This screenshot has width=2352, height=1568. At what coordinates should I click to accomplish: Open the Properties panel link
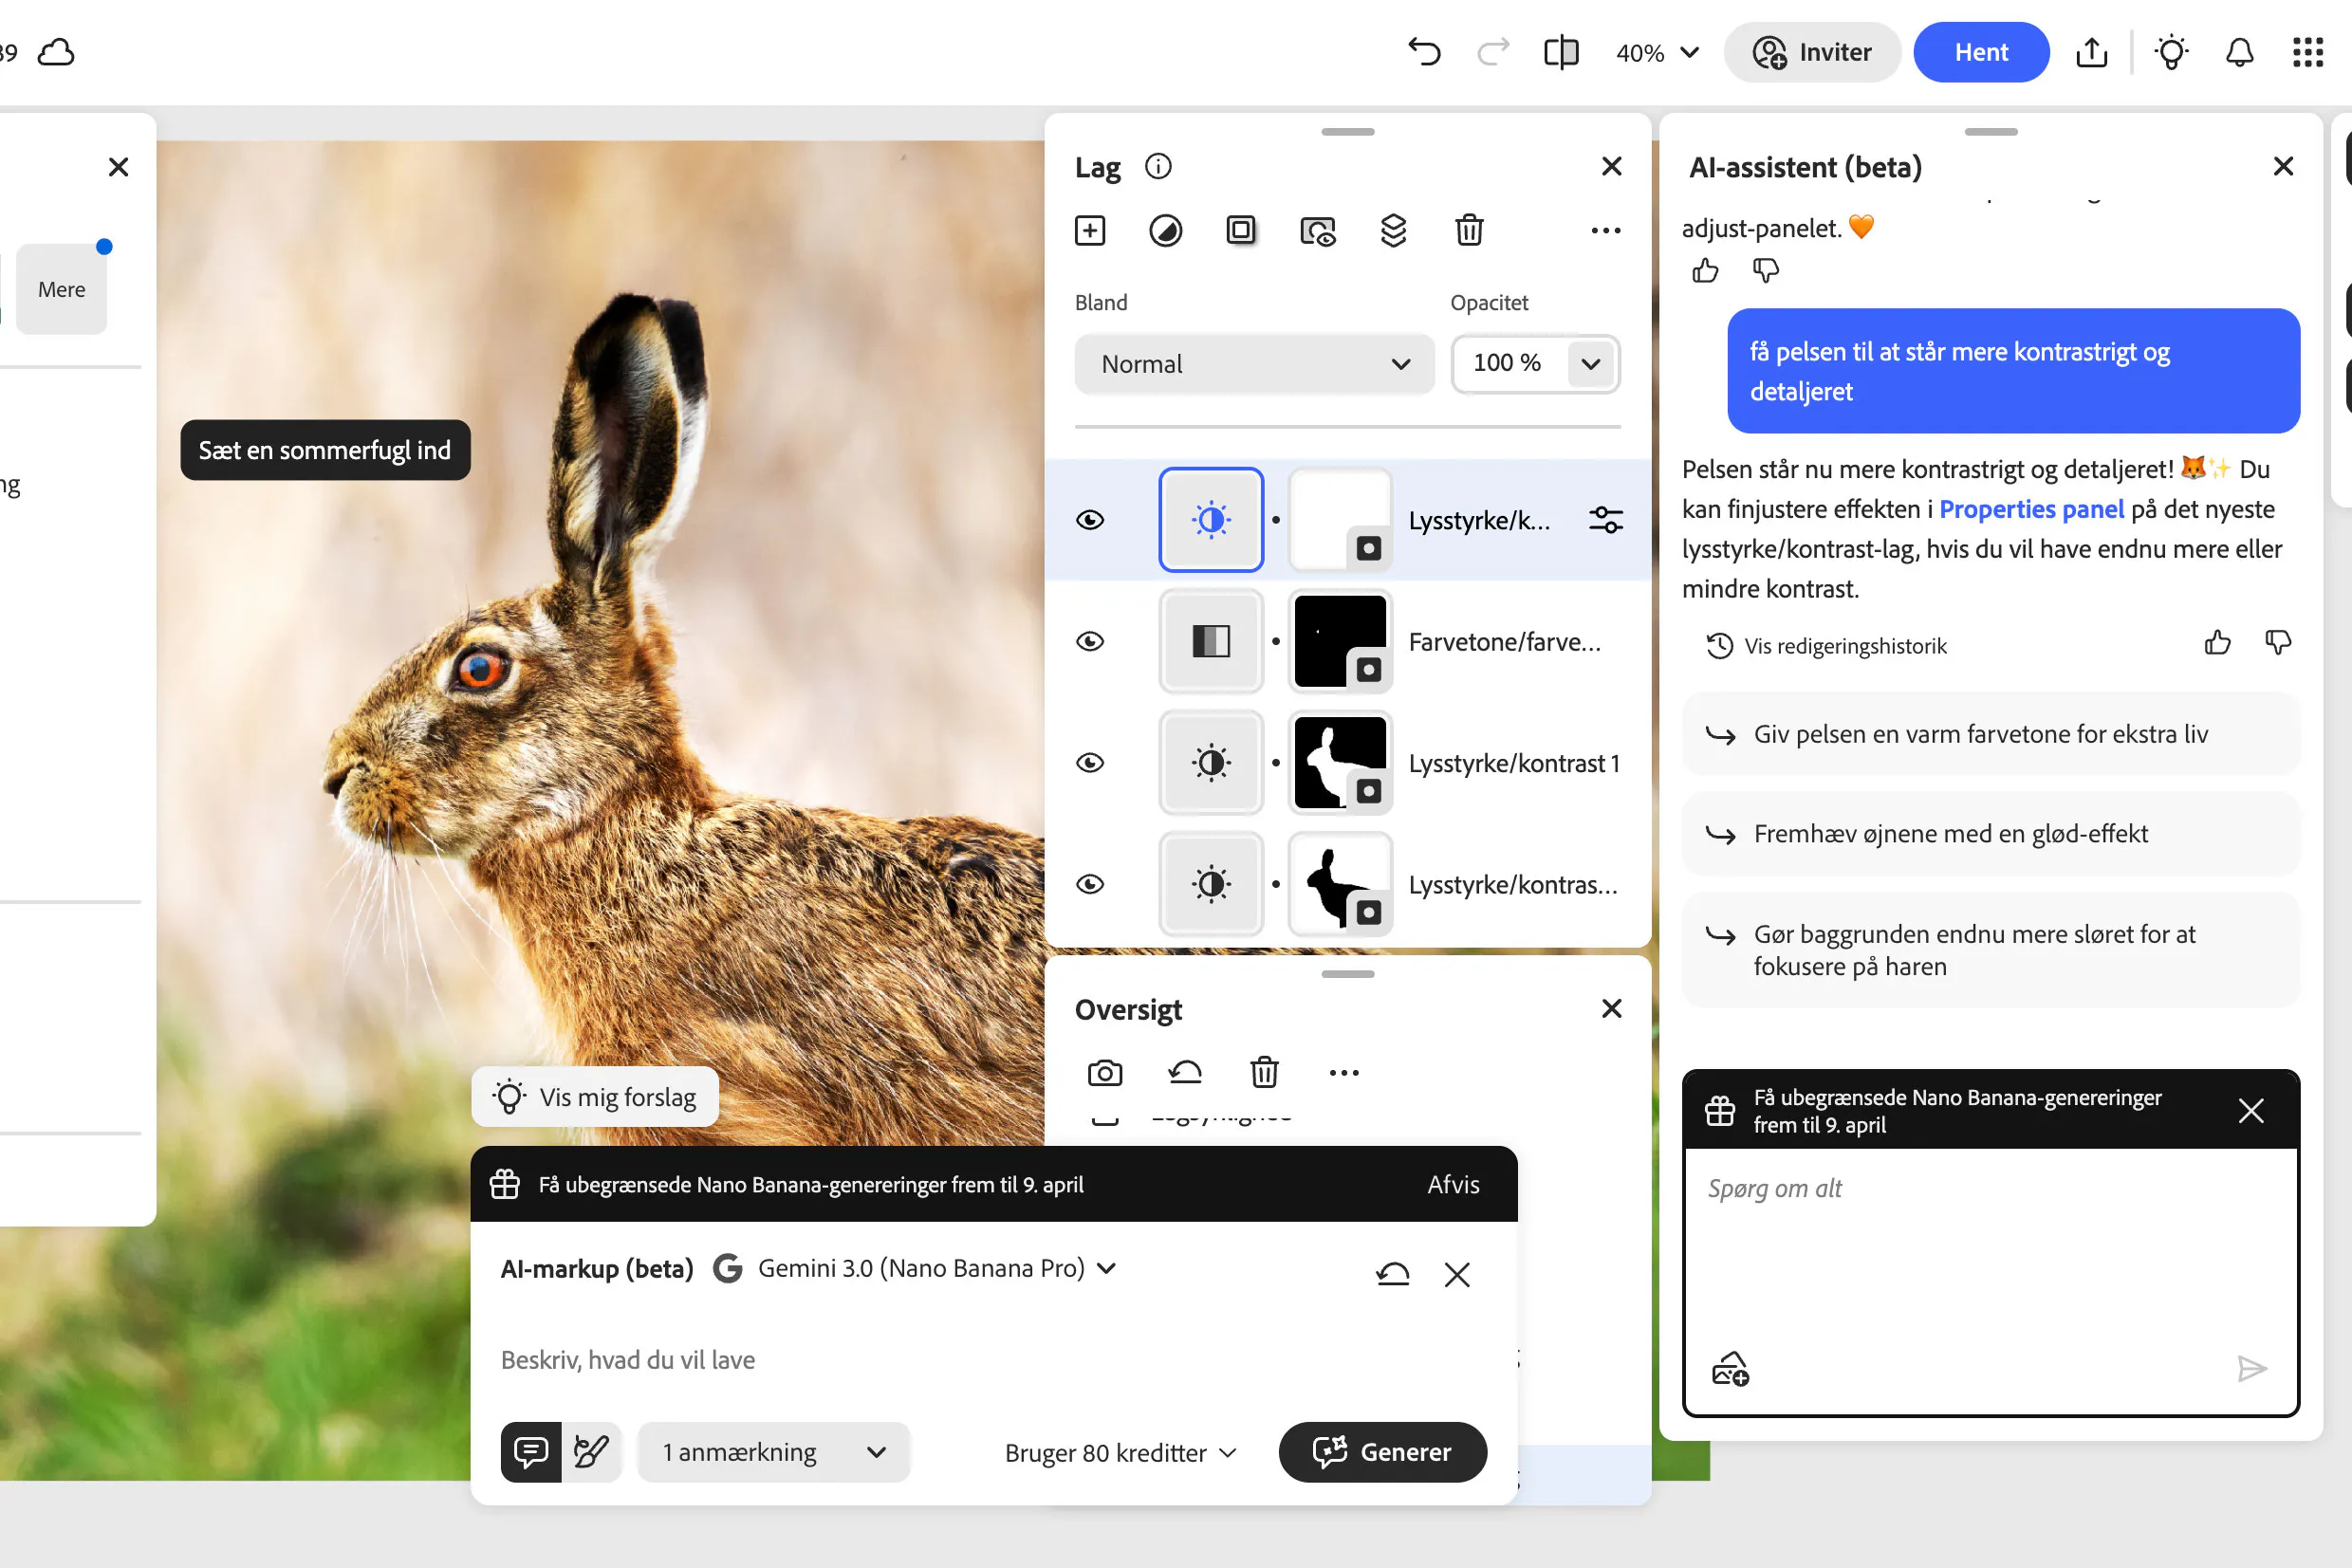2030,509
